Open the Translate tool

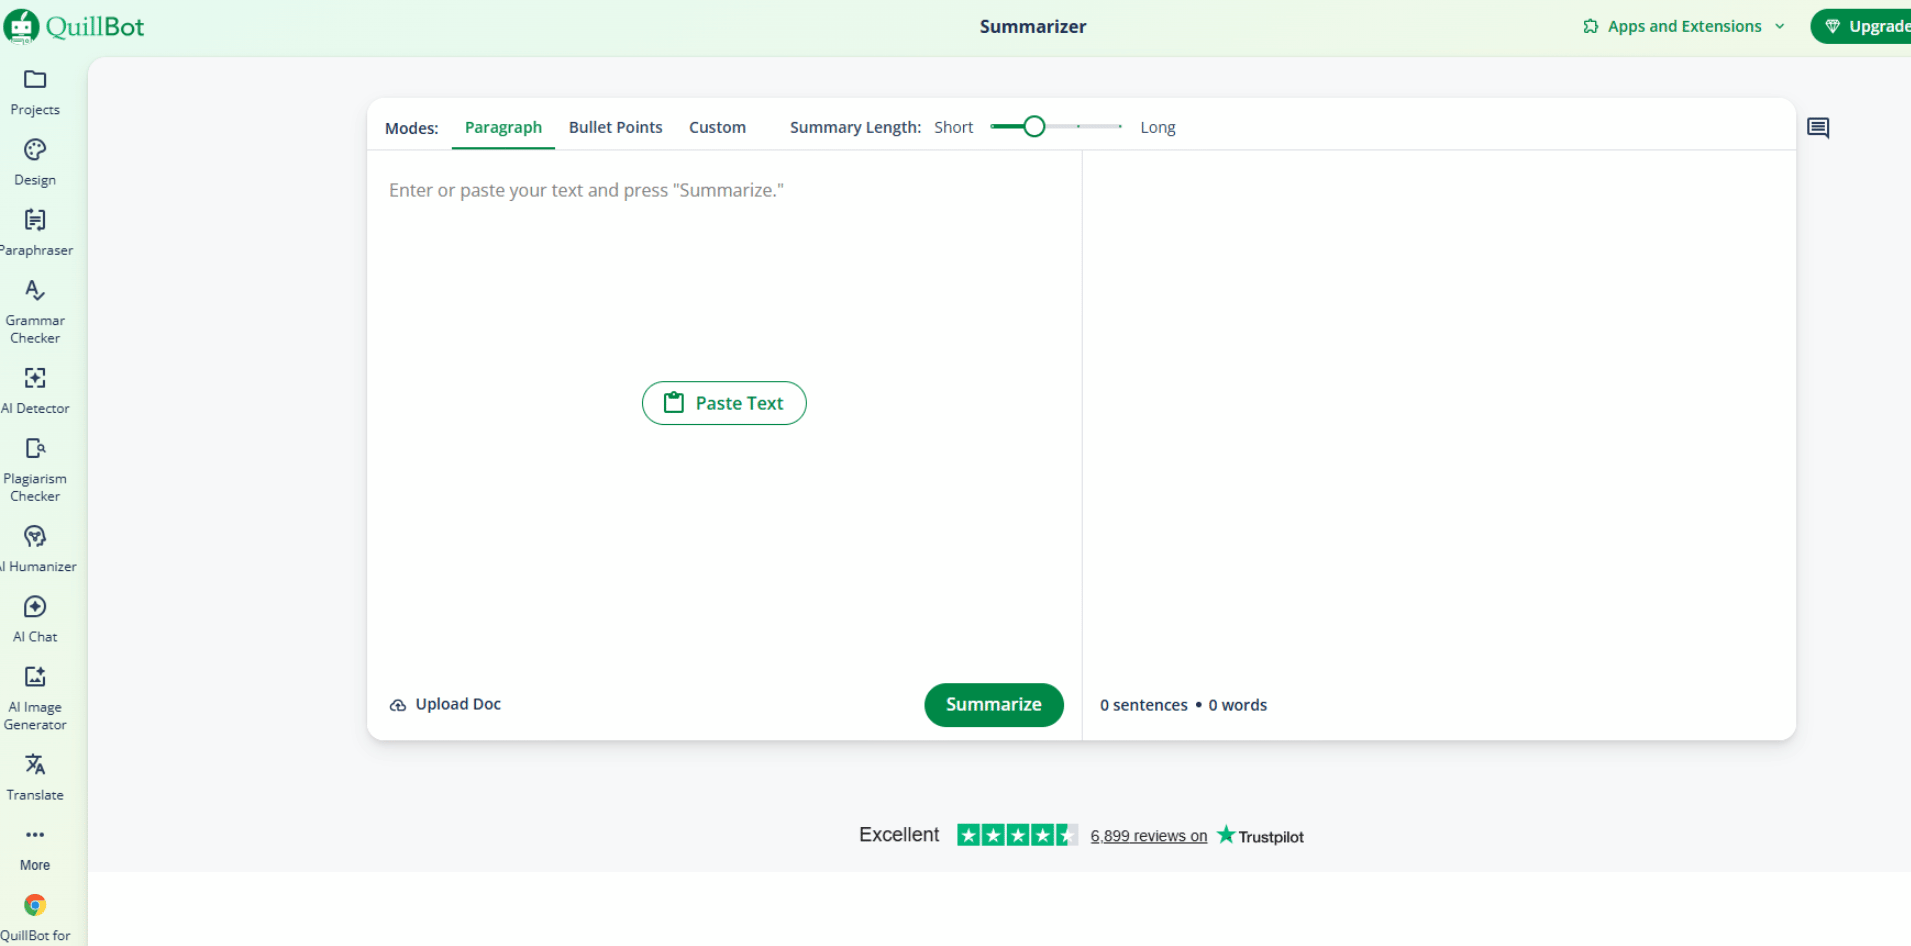click(x=35, y=778)
